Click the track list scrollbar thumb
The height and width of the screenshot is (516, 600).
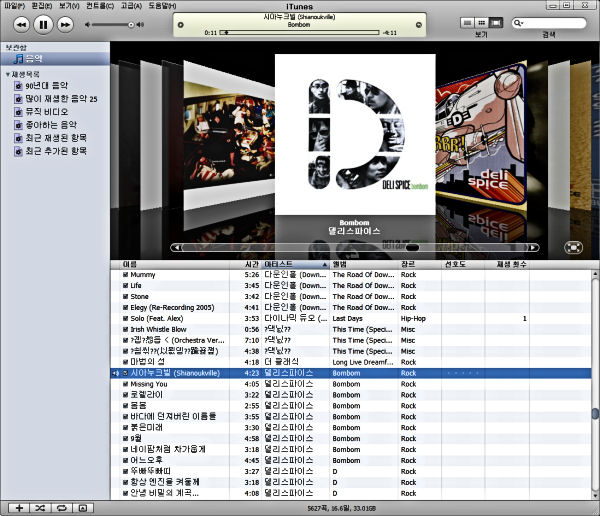[x=595, y=413]
